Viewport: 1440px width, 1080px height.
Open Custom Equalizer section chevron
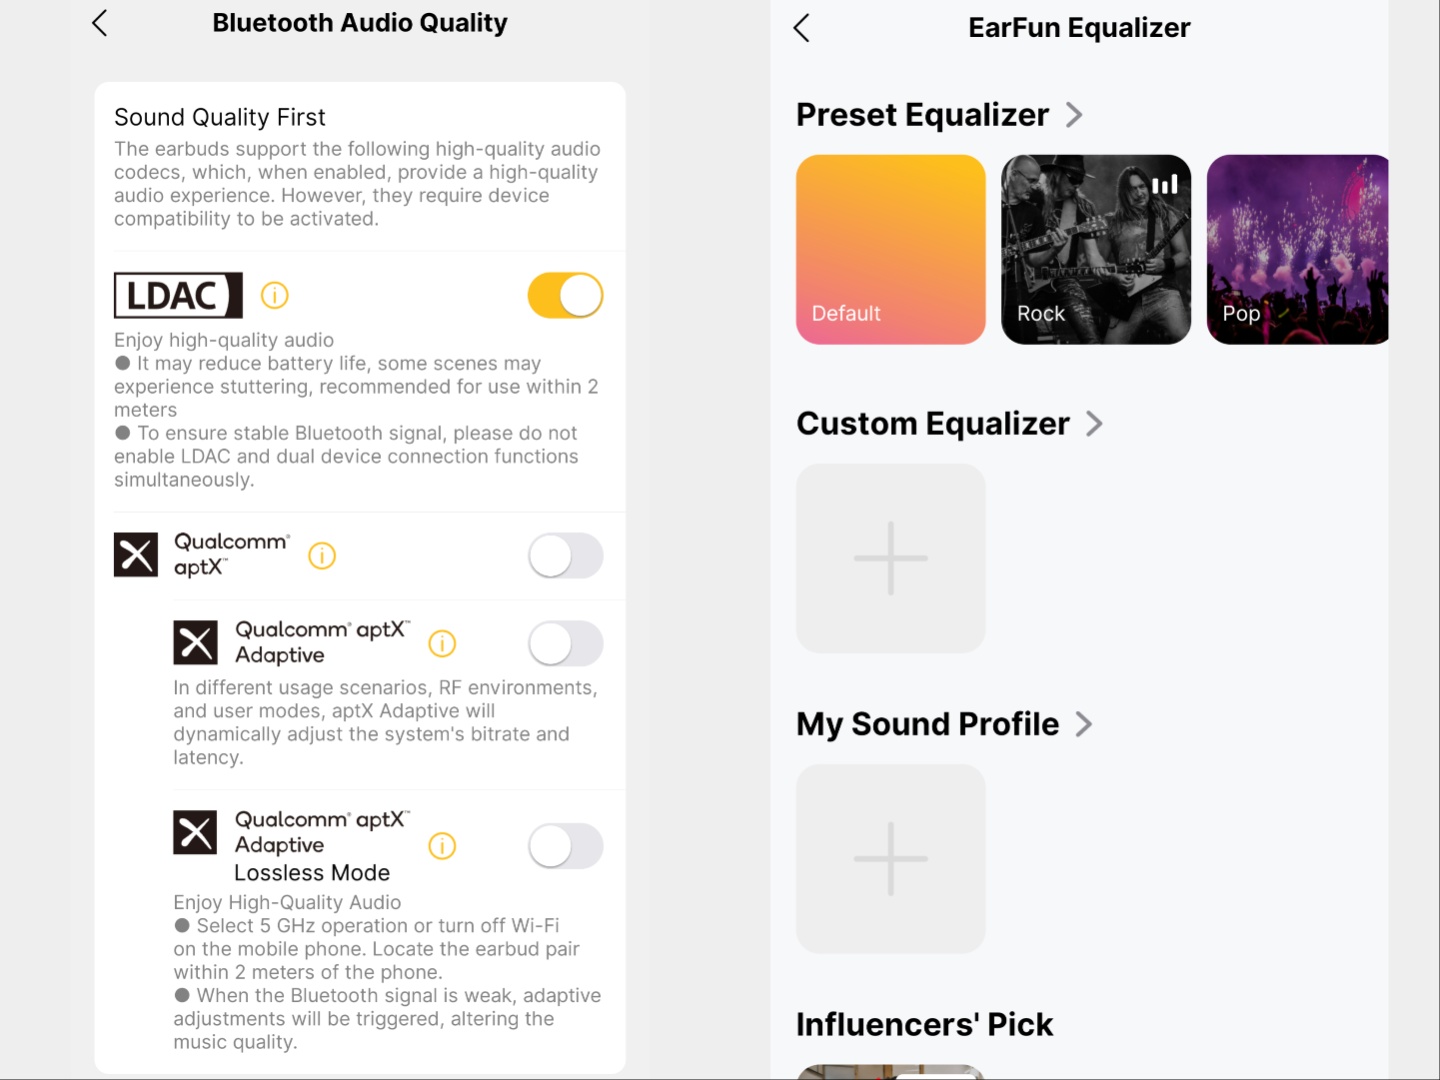(1094, 424)
